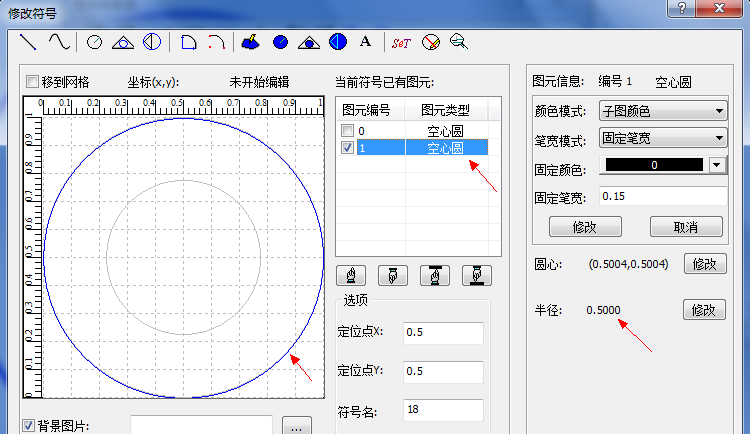Click the black 固定颜色 color swatch
This screenshot has height=434, width=750.
[653, 165]
